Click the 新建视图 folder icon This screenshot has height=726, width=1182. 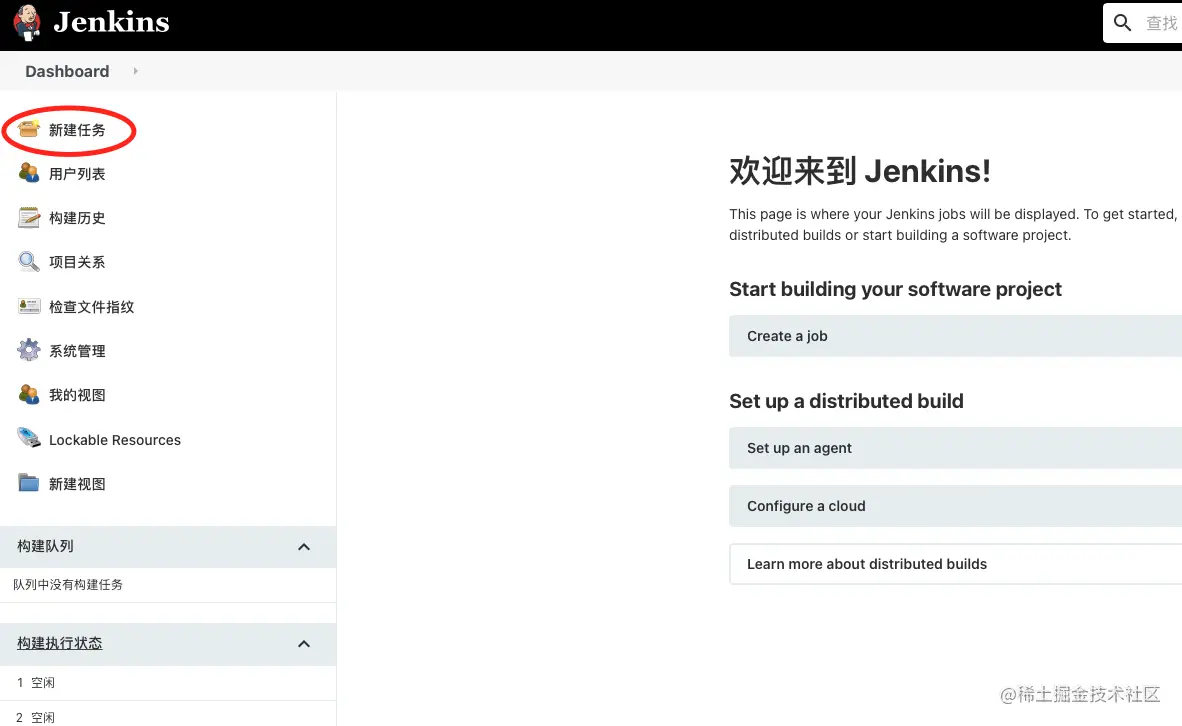(29, 482)
